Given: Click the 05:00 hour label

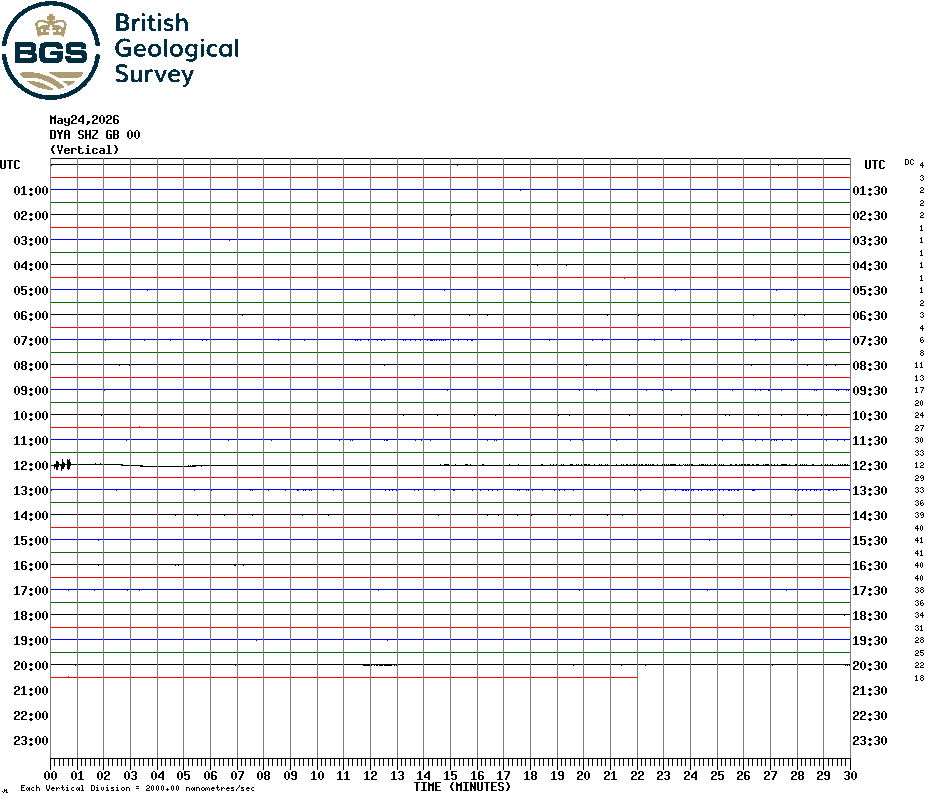Looking at the screenshot, I should [31, 290].
